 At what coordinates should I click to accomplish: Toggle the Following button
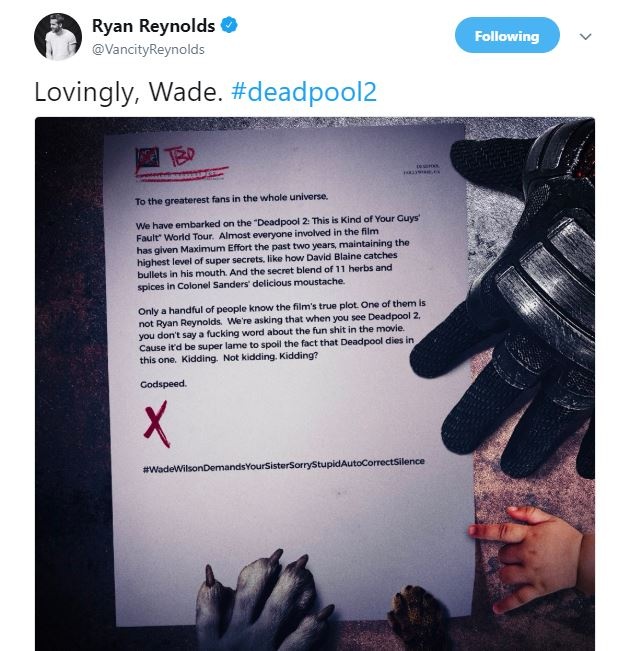click(x=507, y=36)
